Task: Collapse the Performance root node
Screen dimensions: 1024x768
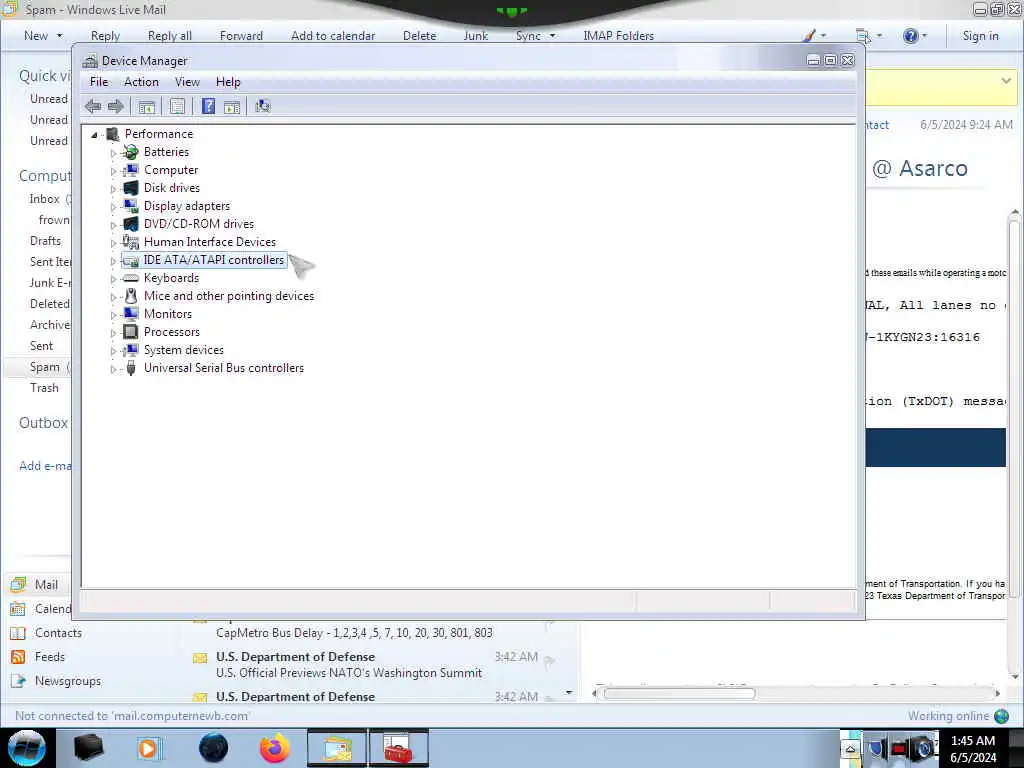Action: pos(94,135)
